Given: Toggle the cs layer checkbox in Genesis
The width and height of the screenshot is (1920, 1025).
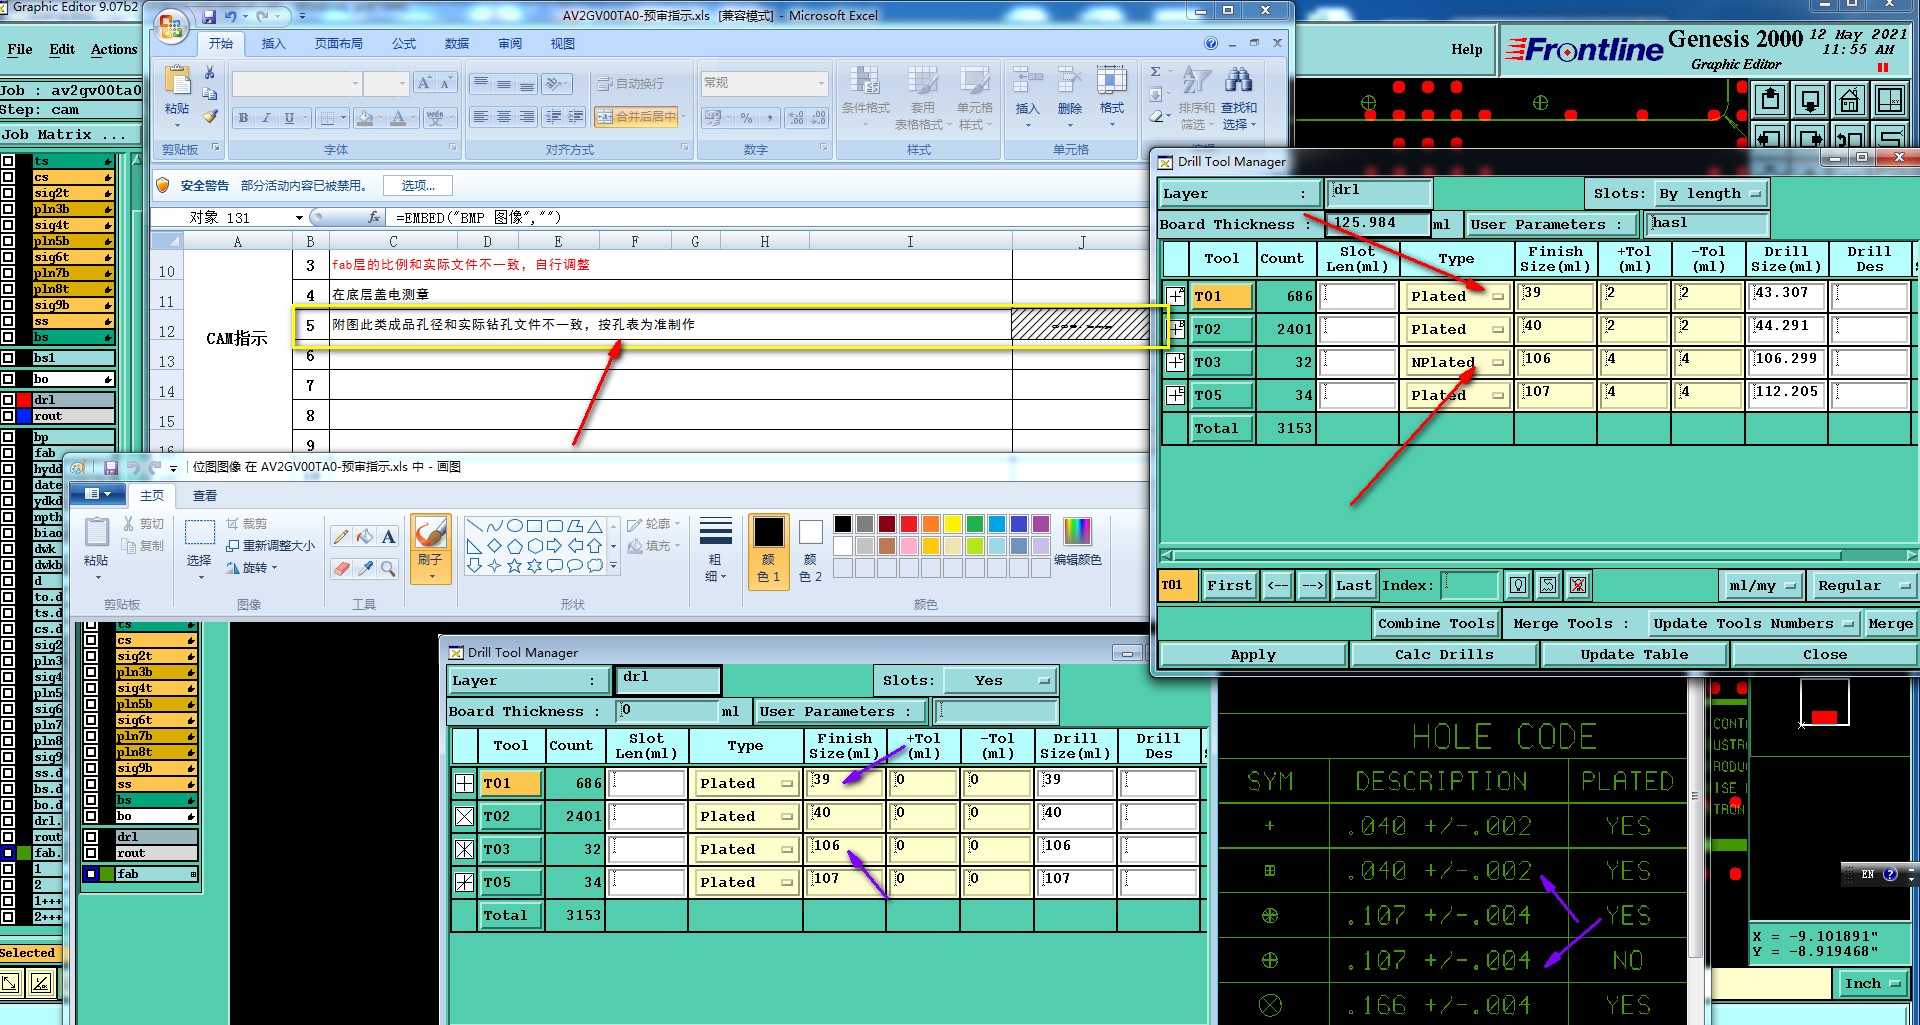Looking at the screenshot, I should pyautogui.click(x=8, y=177).
